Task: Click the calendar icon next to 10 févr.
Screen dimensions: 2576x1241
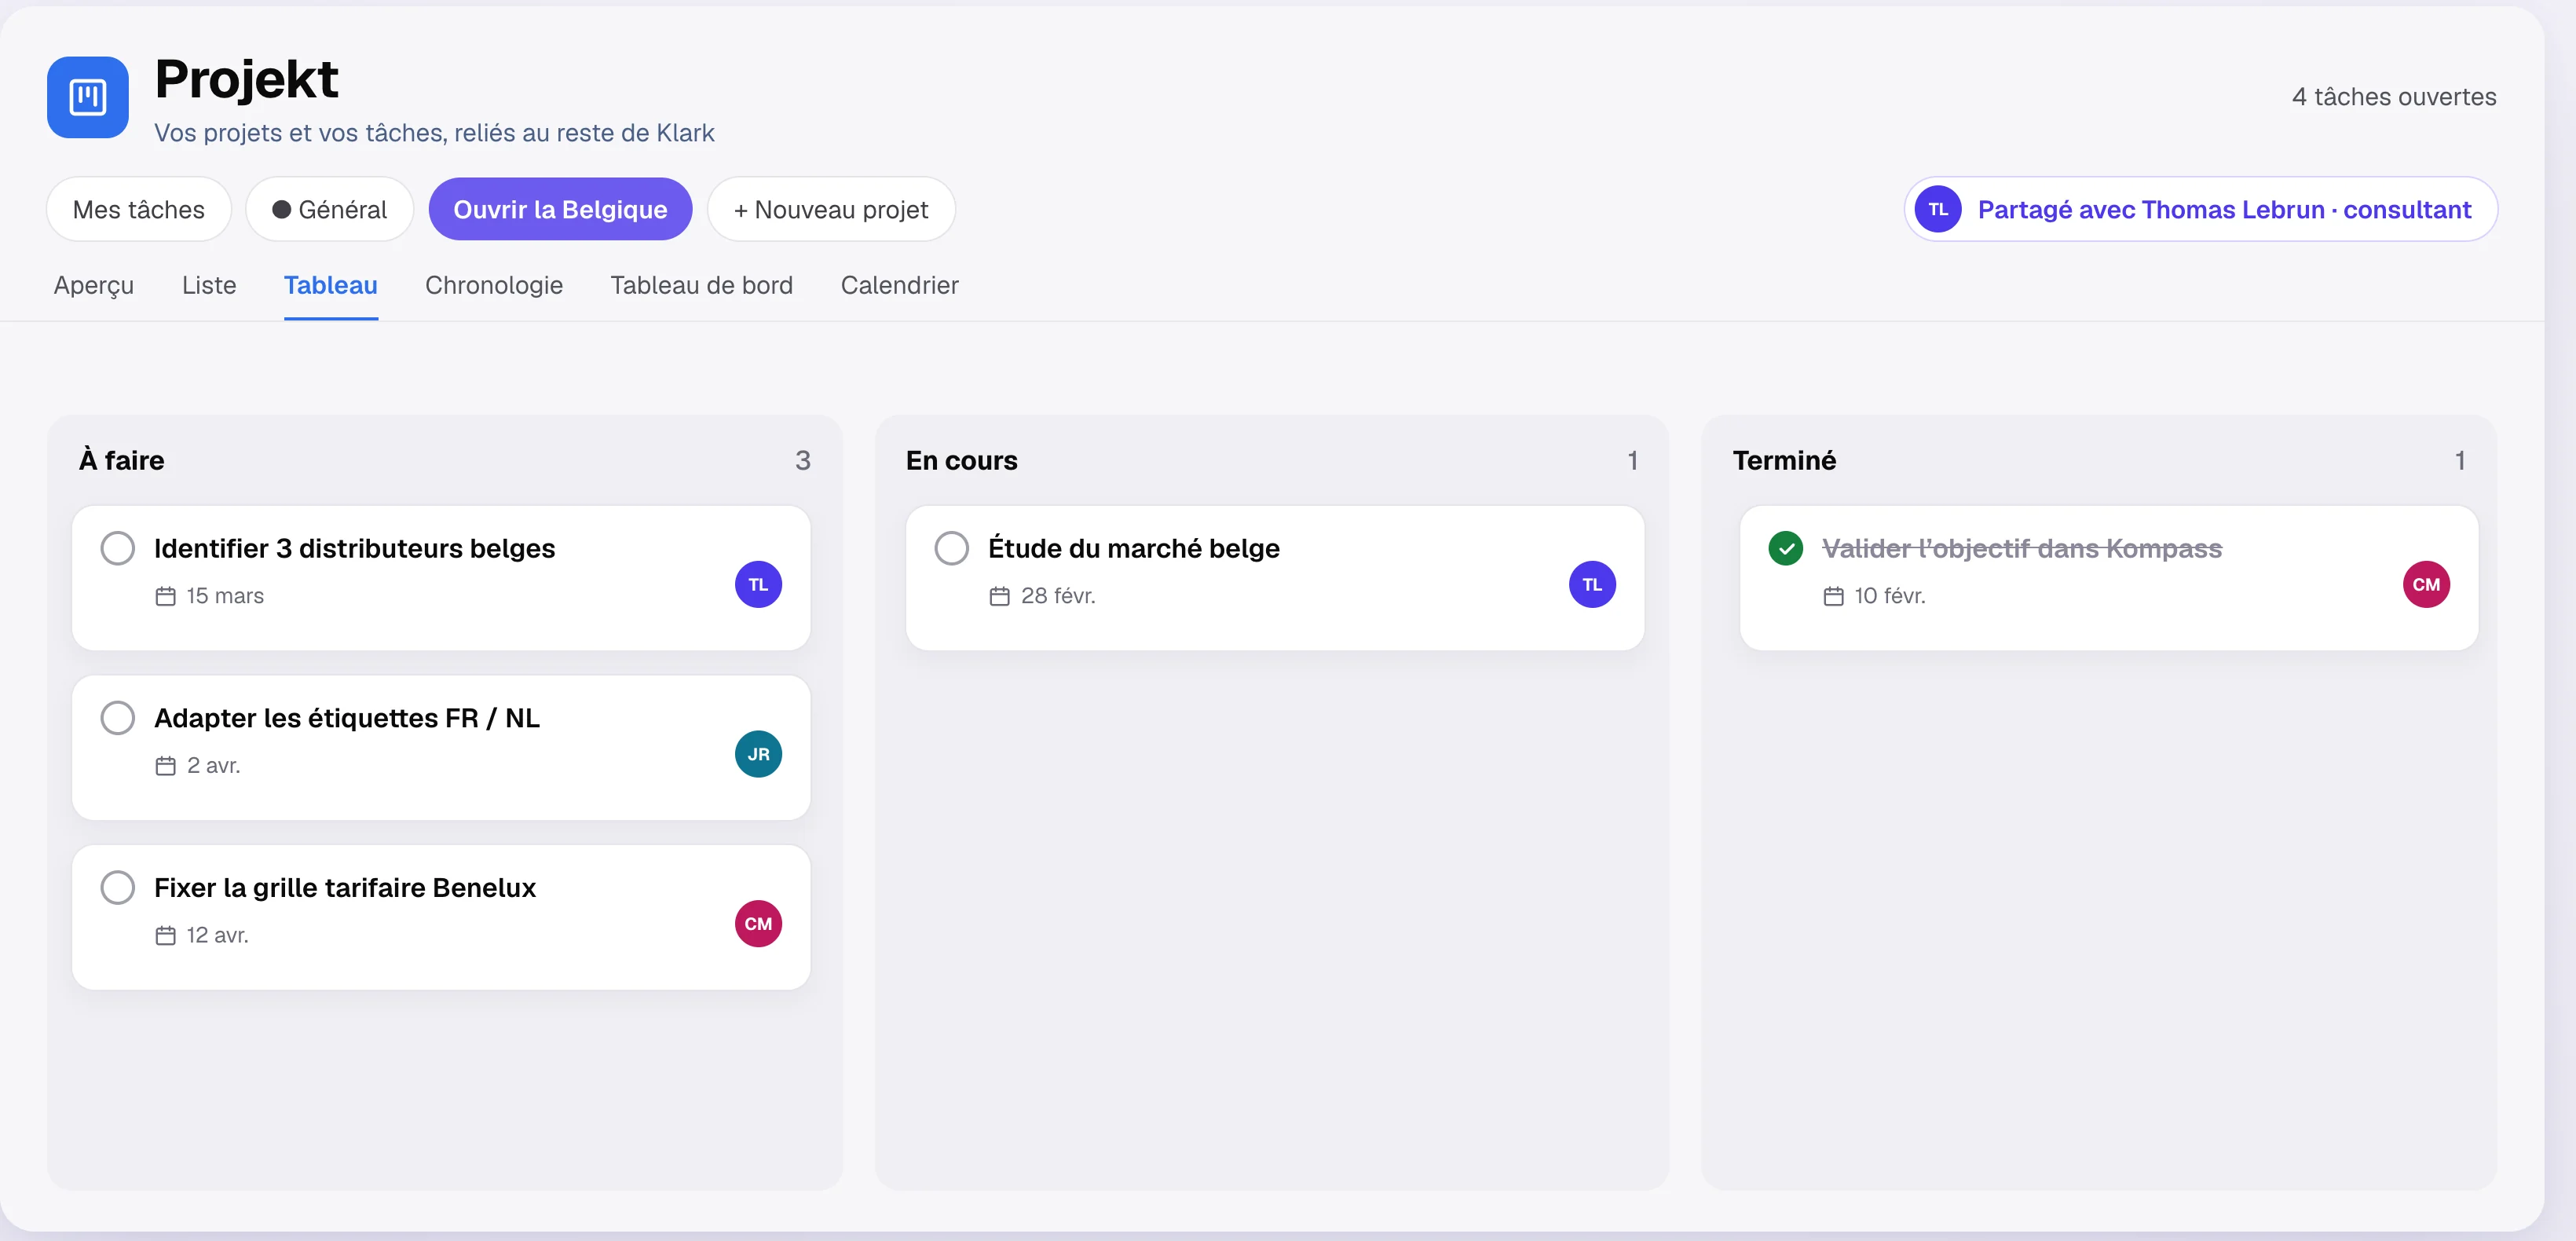Action: [x=1834, y=597]
